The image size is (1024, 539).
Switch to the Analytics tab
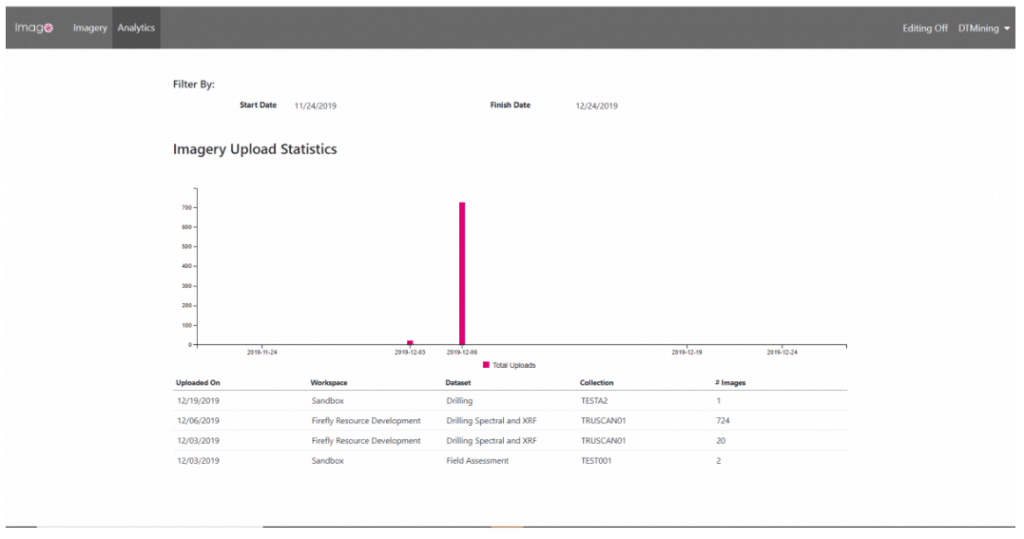(x=136, y=28)
